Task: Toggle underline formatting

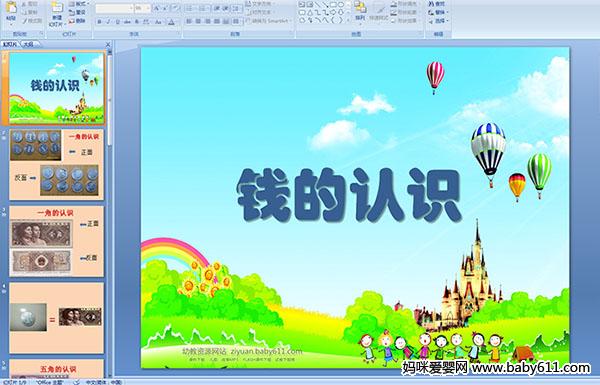Action: coord(117,22)
